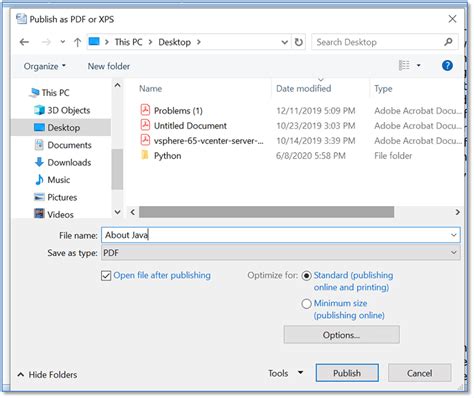Image resolution: width=474 pixels, height=398 pixels.
Task: Click the search magnifier icon
Action: point(448,42)
